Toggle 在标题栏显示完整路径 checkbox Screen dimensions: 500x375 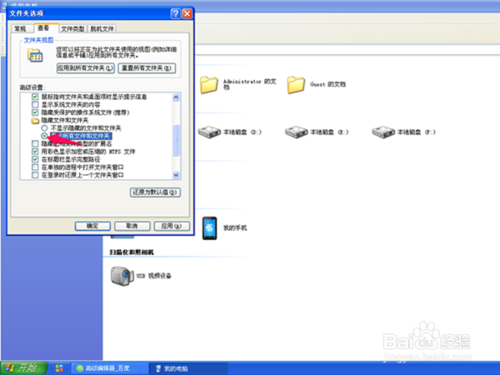[x=35, y=159]
